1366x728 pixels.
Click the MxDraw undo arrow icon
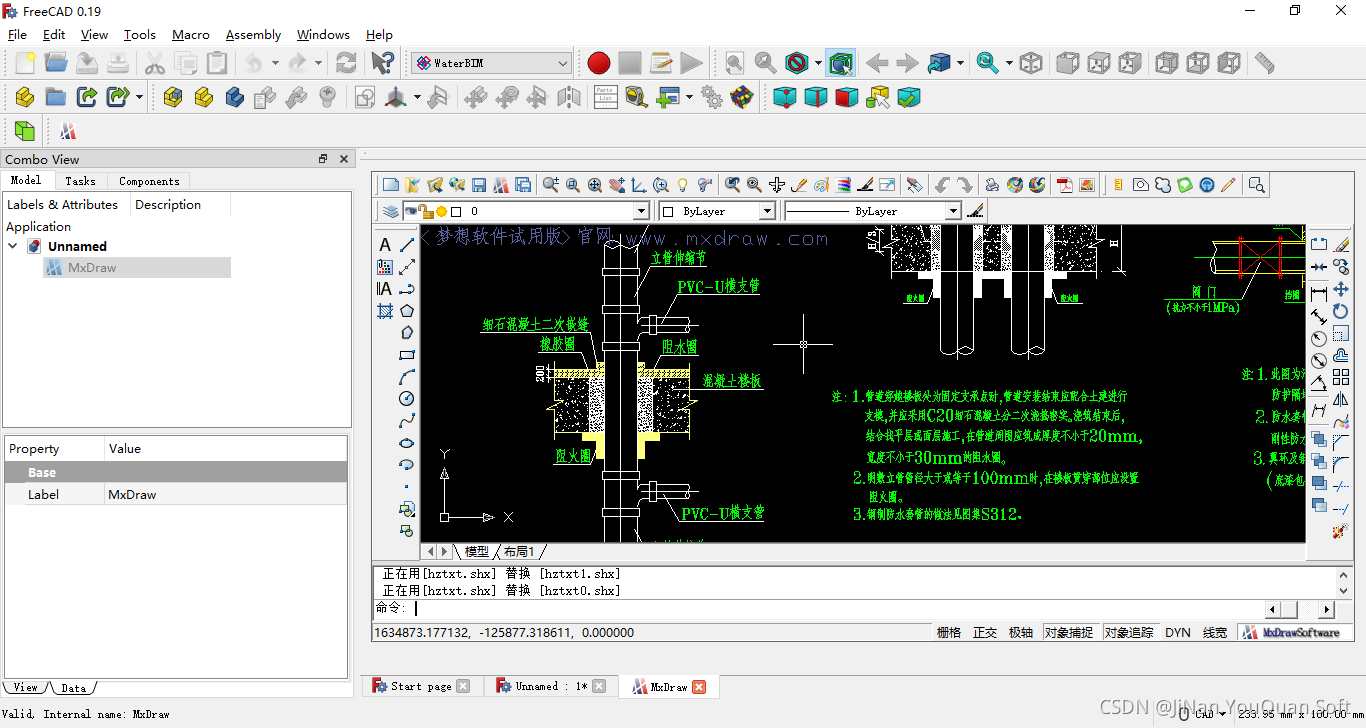[x=942, y=185]
